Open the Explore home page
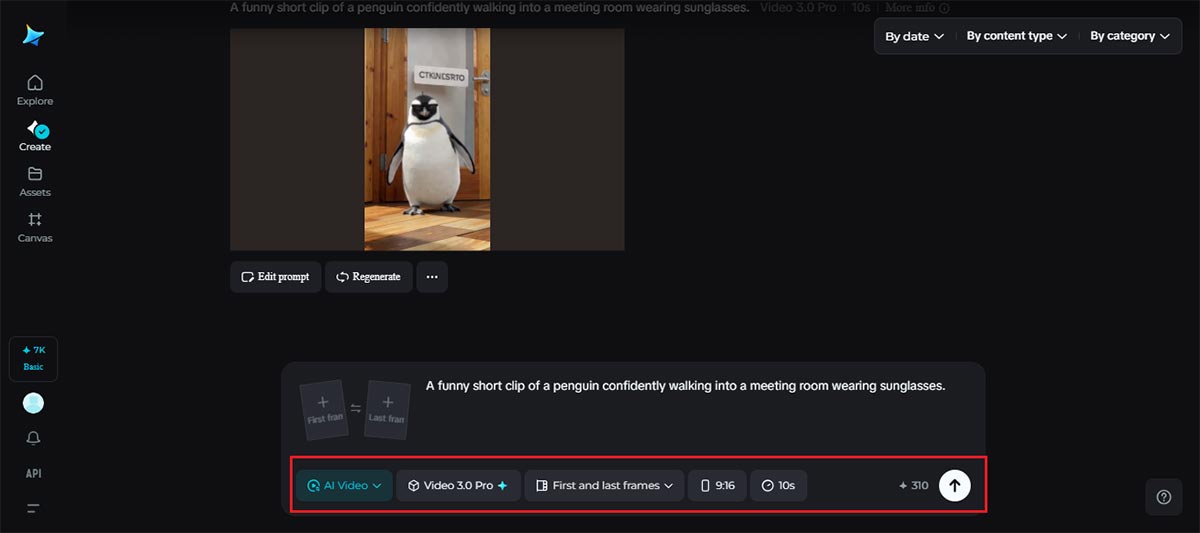The width and height of the screenshot is (1200, 533). (x=35, y=89)
